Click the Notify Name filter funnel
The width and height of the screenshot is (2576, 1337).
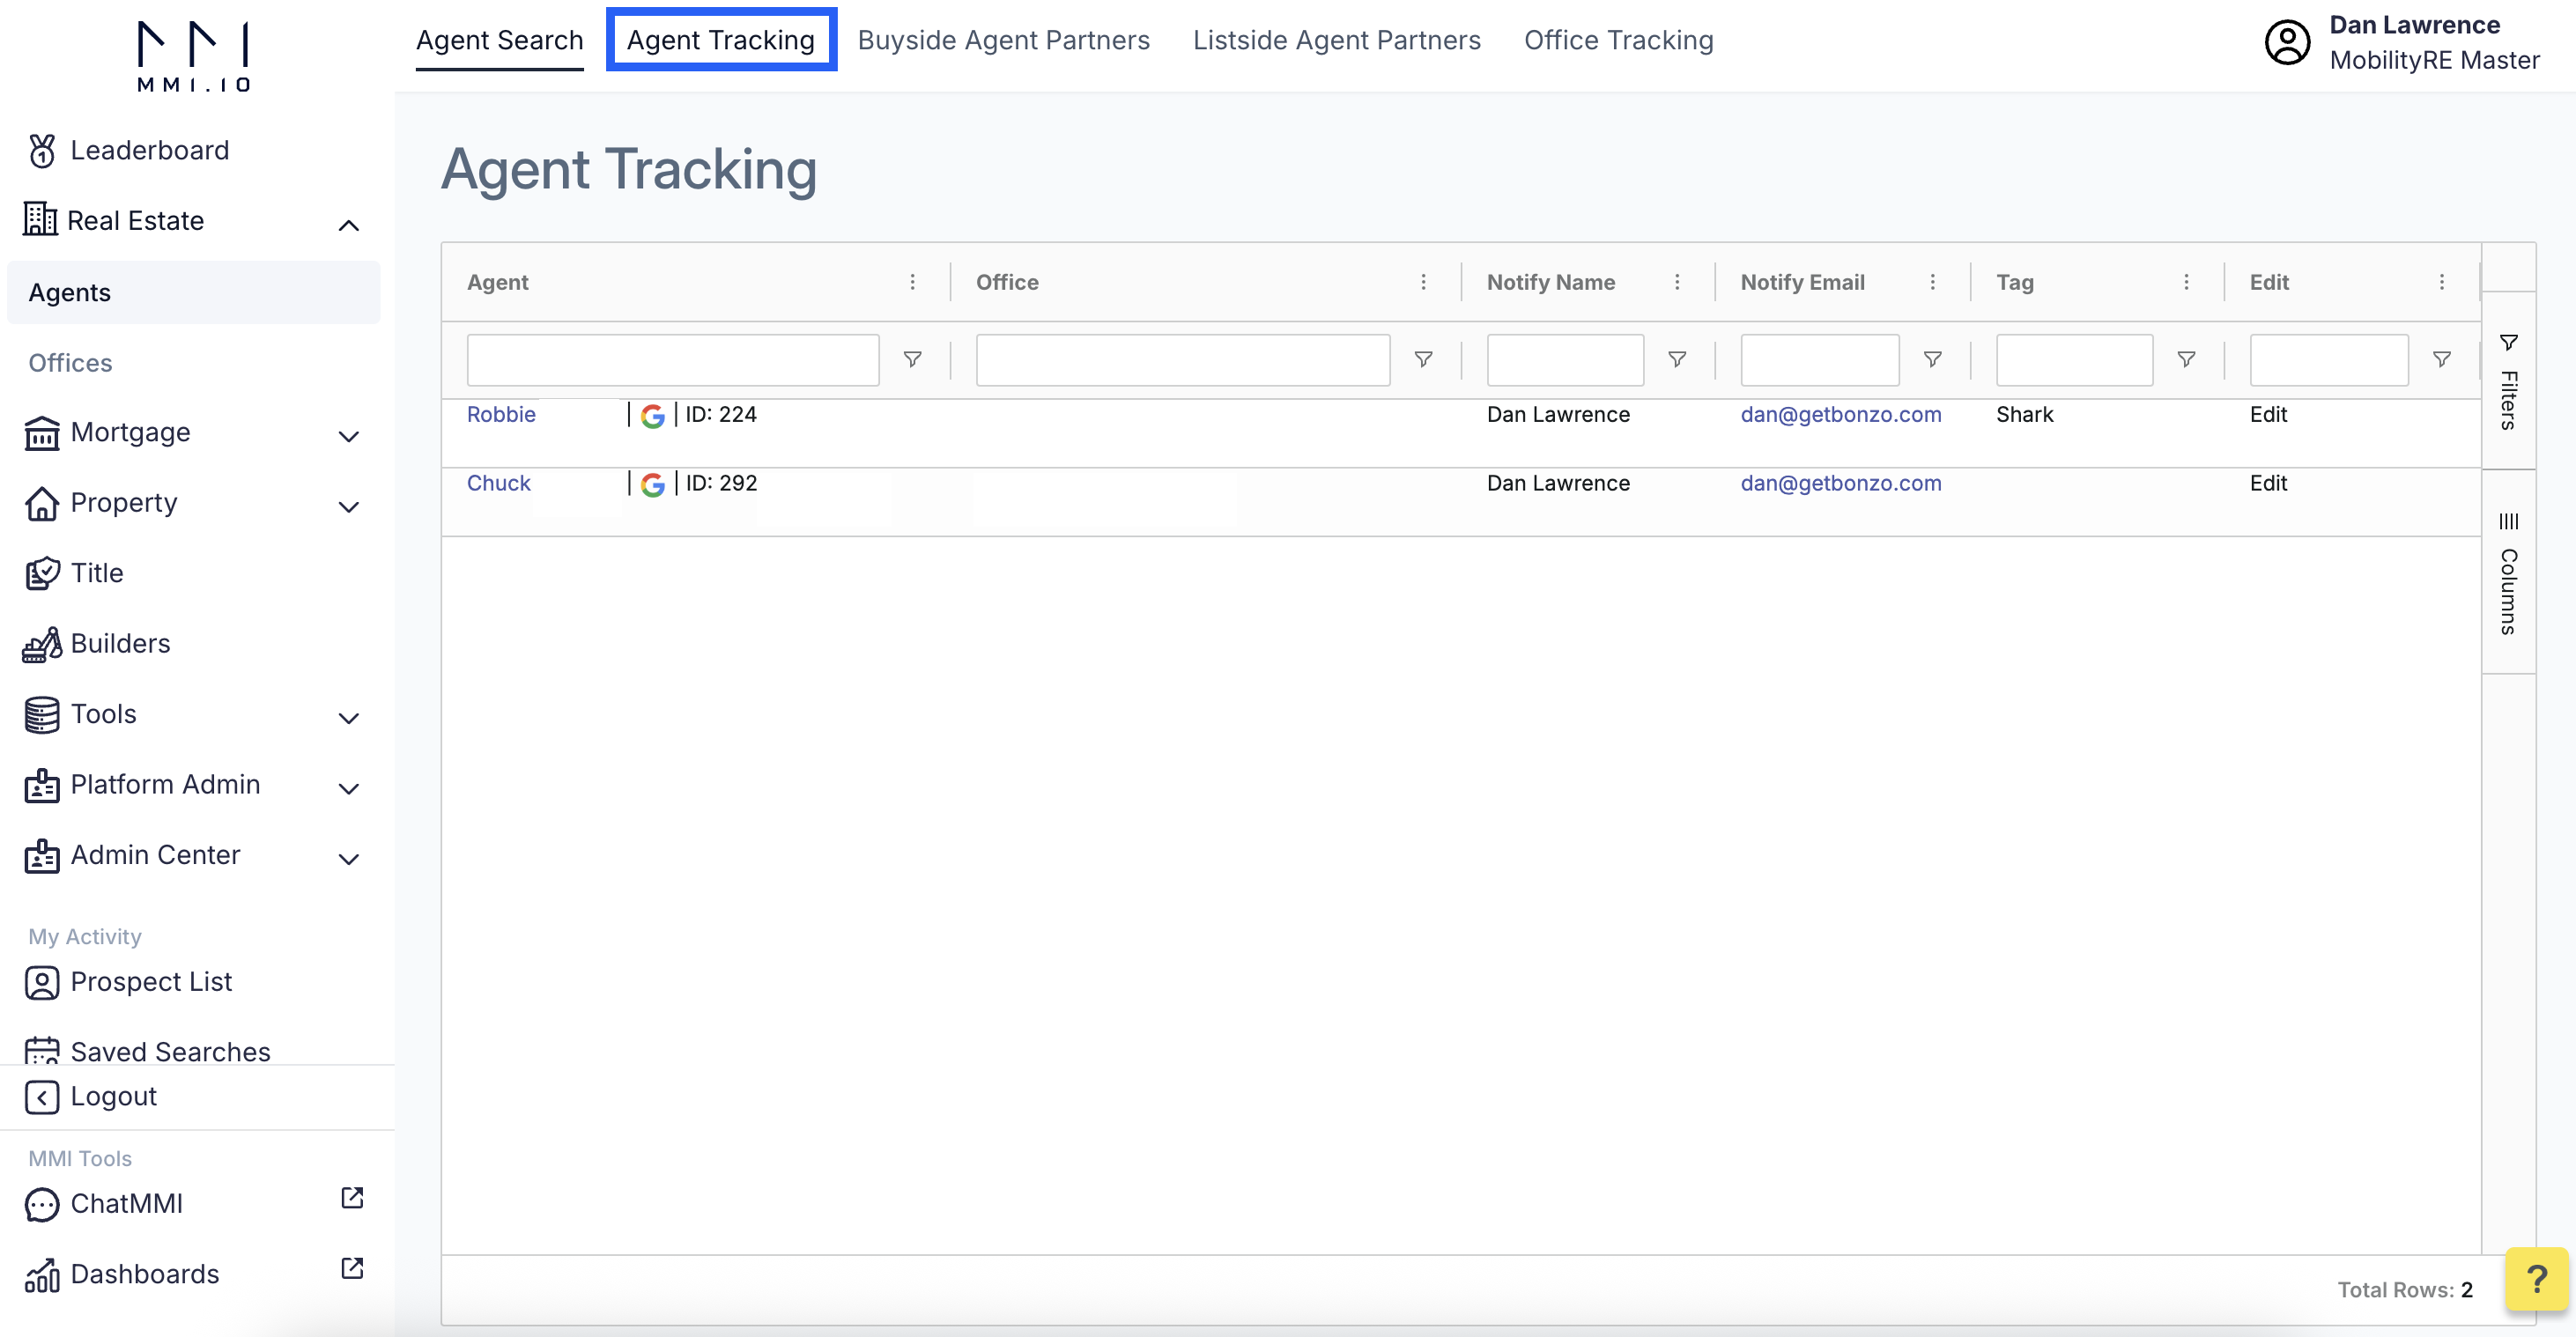pos(1677,359)
